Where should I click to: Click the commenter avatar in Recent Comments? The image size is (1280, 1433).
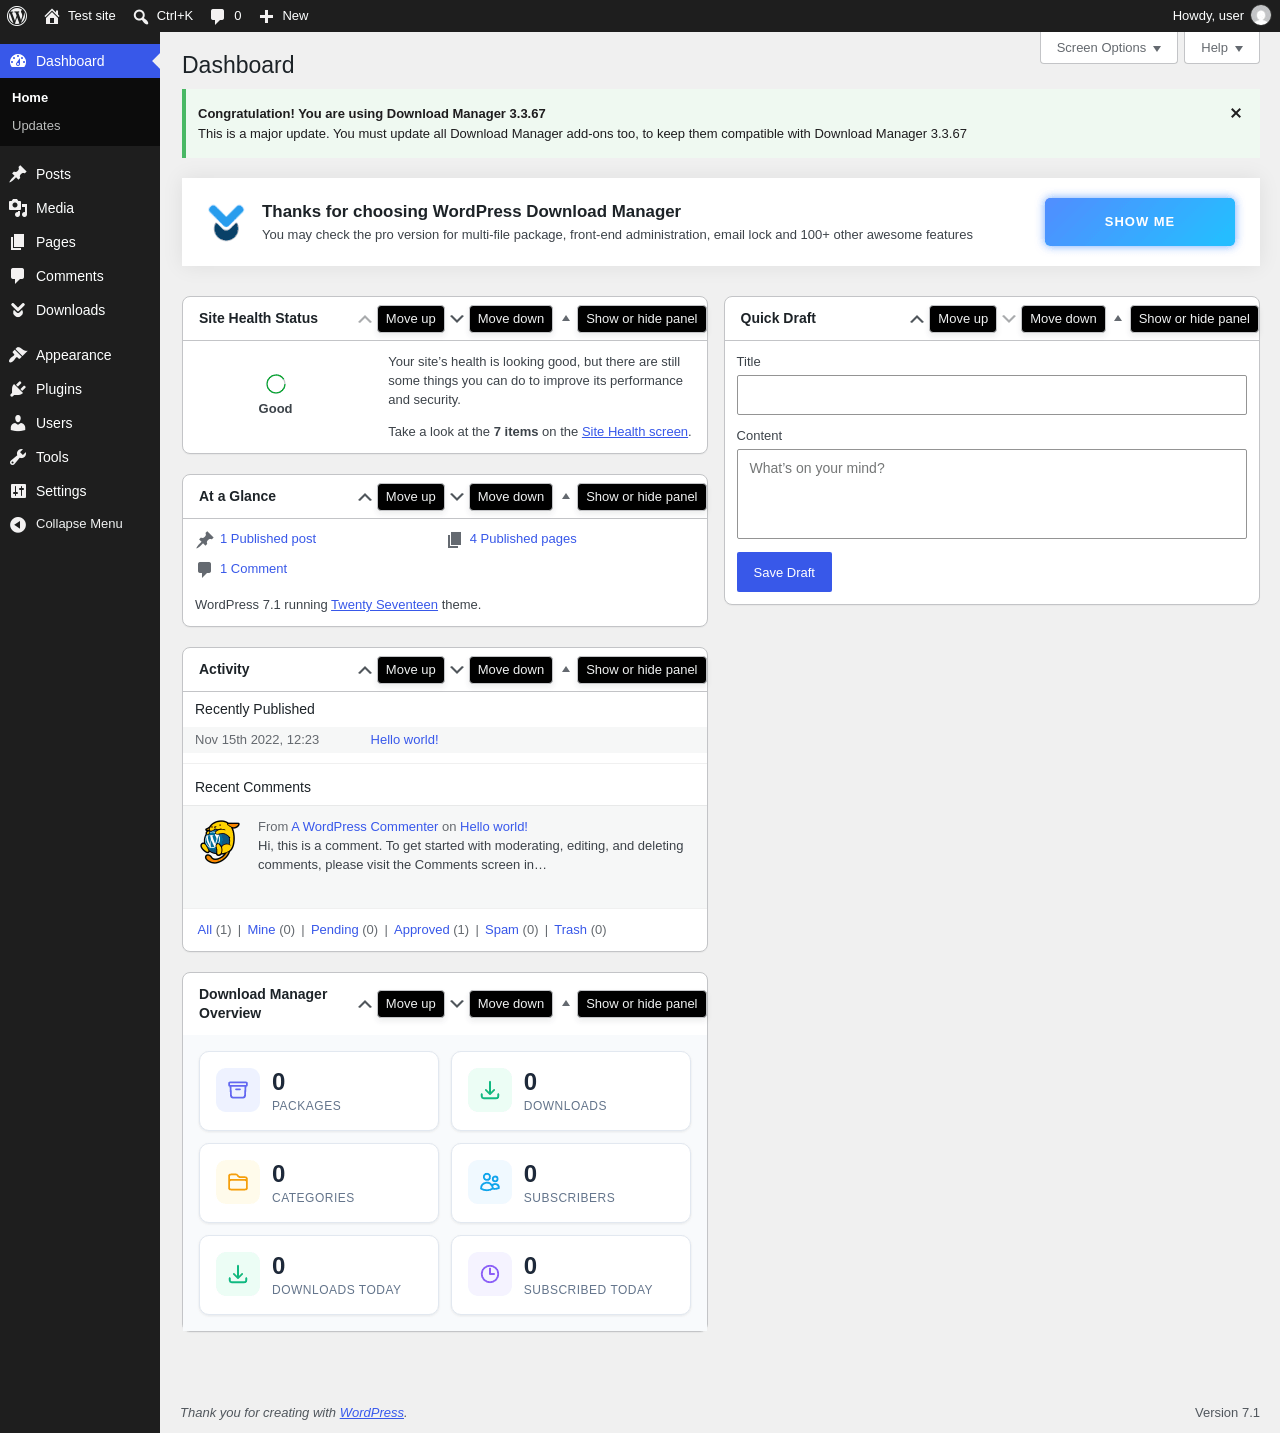coord(220,842)
